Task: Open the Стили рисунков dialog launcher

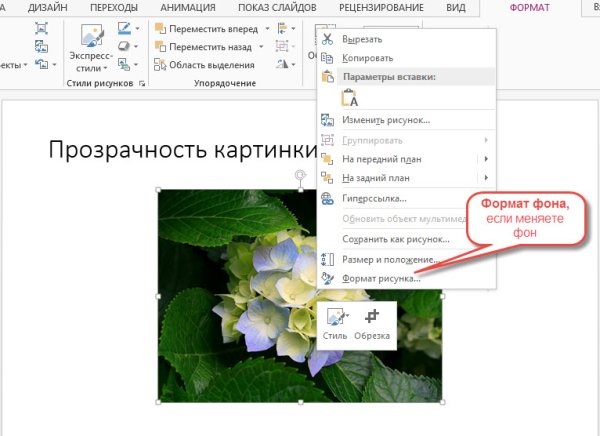Action: (x=142, y=83)
